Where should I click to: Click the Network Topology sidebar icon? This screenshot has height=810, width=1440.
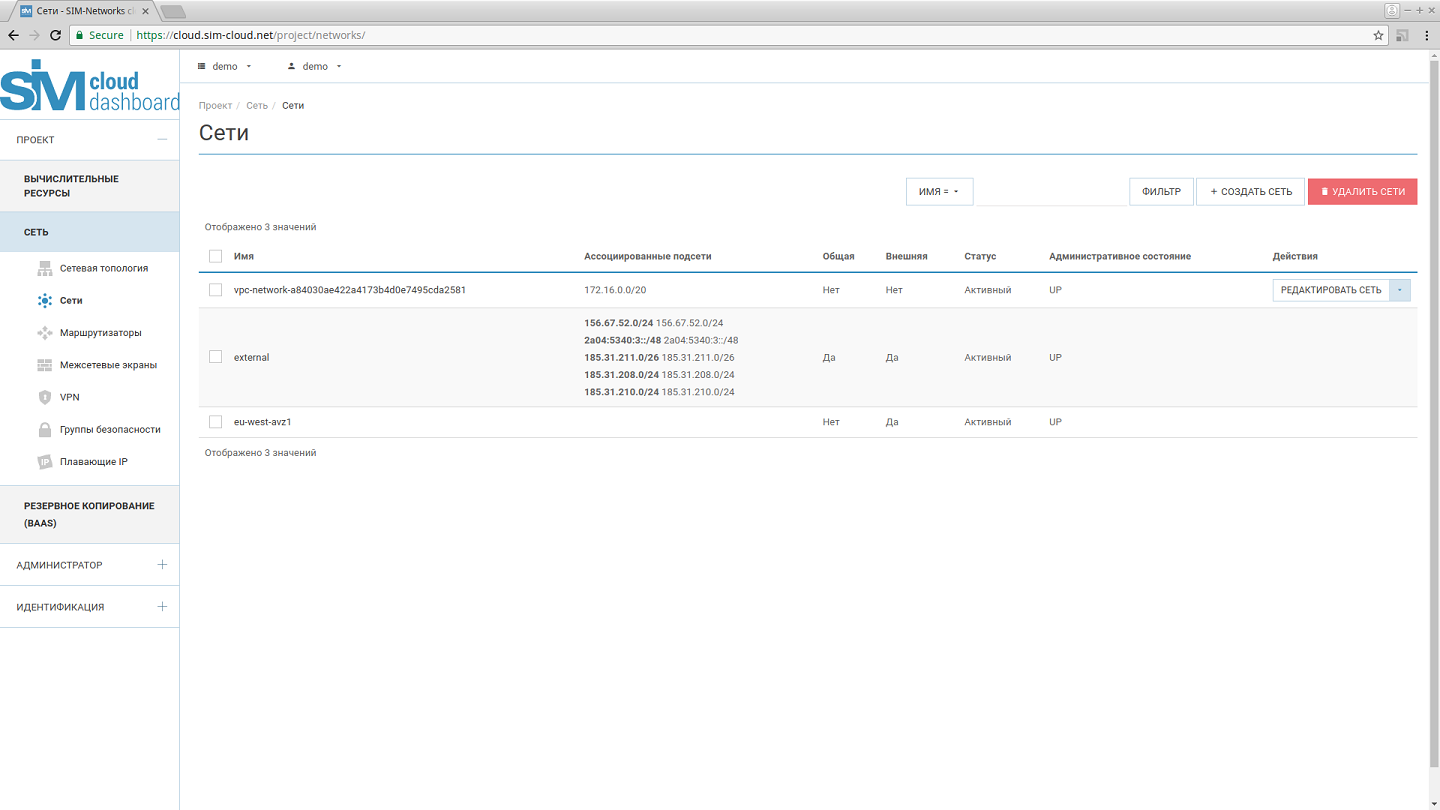(44, 268)
